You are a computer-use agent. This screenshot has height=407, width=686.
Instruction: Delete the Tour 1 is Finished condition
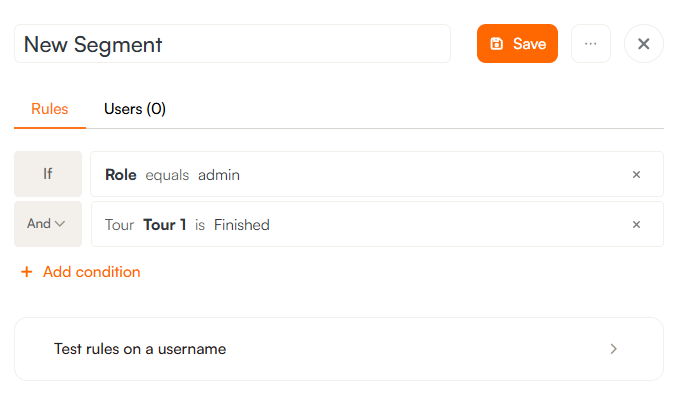(x=636, y=225)
